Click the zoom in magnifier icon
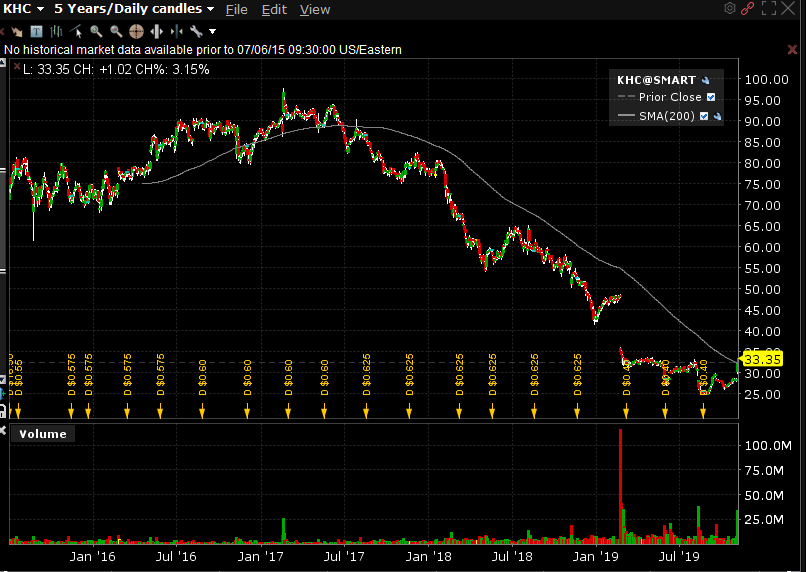This screenshot has width=806, height=572. (97, 31)
